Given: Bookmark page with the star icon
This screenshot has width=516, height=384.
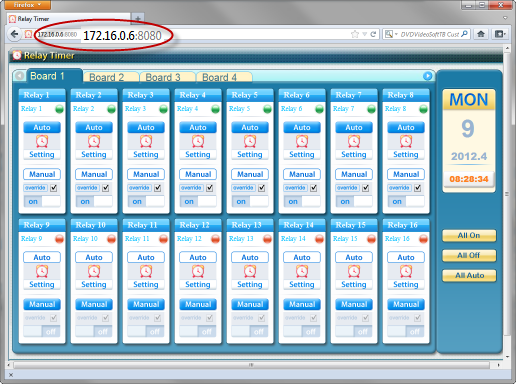Looking at the screenshot, I should [x=355, y=34].
